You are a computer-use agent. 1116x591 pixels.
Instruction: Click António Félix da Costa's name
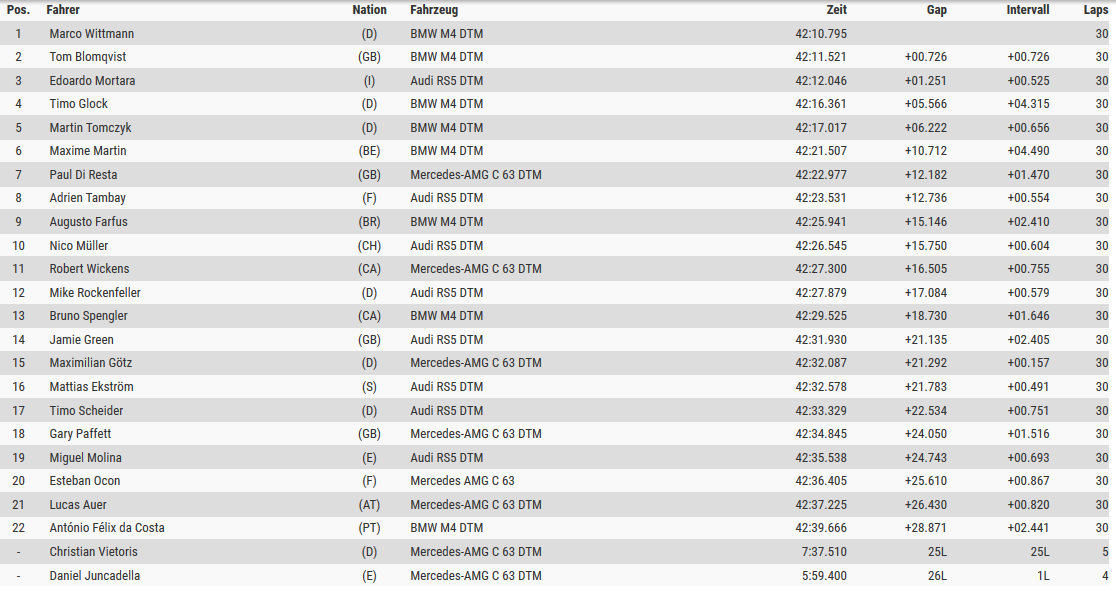click(x=107, y=528)
